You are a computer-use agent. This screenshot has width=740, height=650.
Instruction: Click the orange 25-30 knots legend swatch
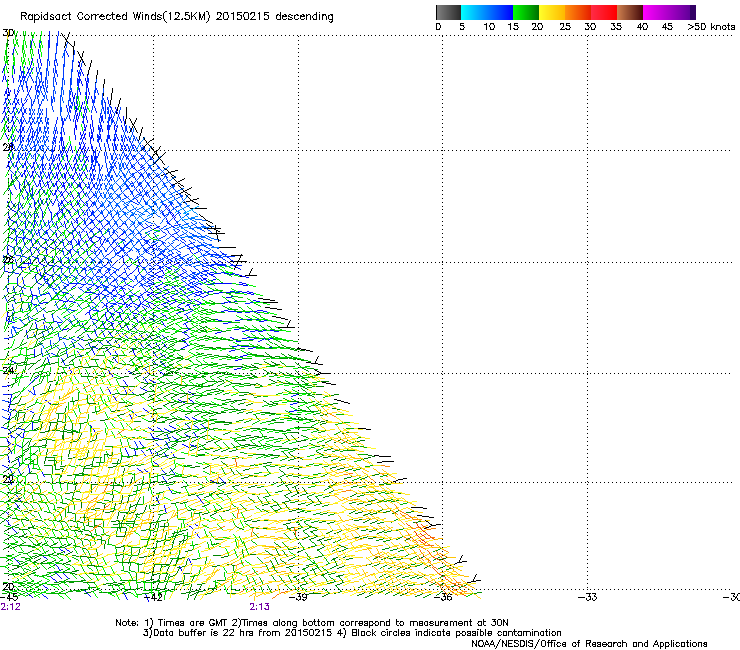tap(578, 12)
